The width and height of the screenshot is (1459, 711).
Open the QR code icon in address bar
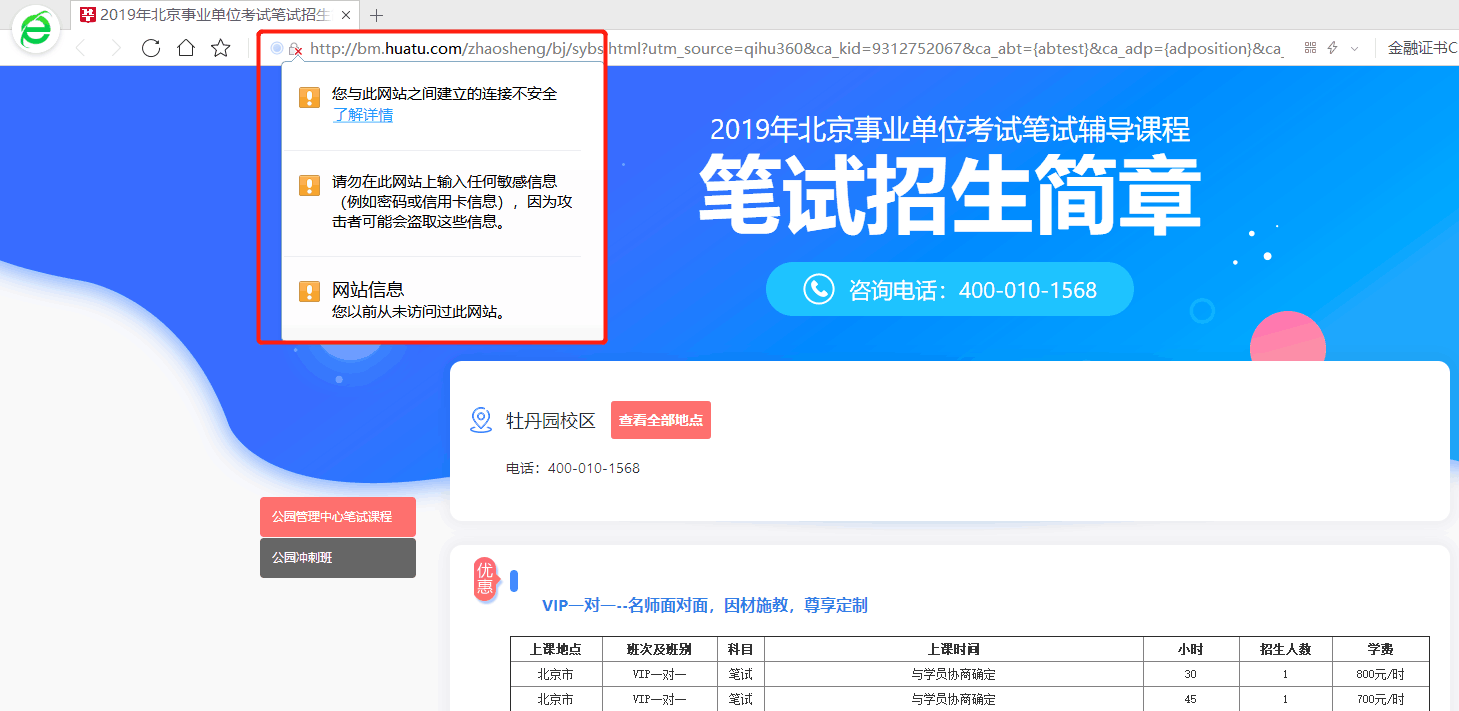point(1310,48)
